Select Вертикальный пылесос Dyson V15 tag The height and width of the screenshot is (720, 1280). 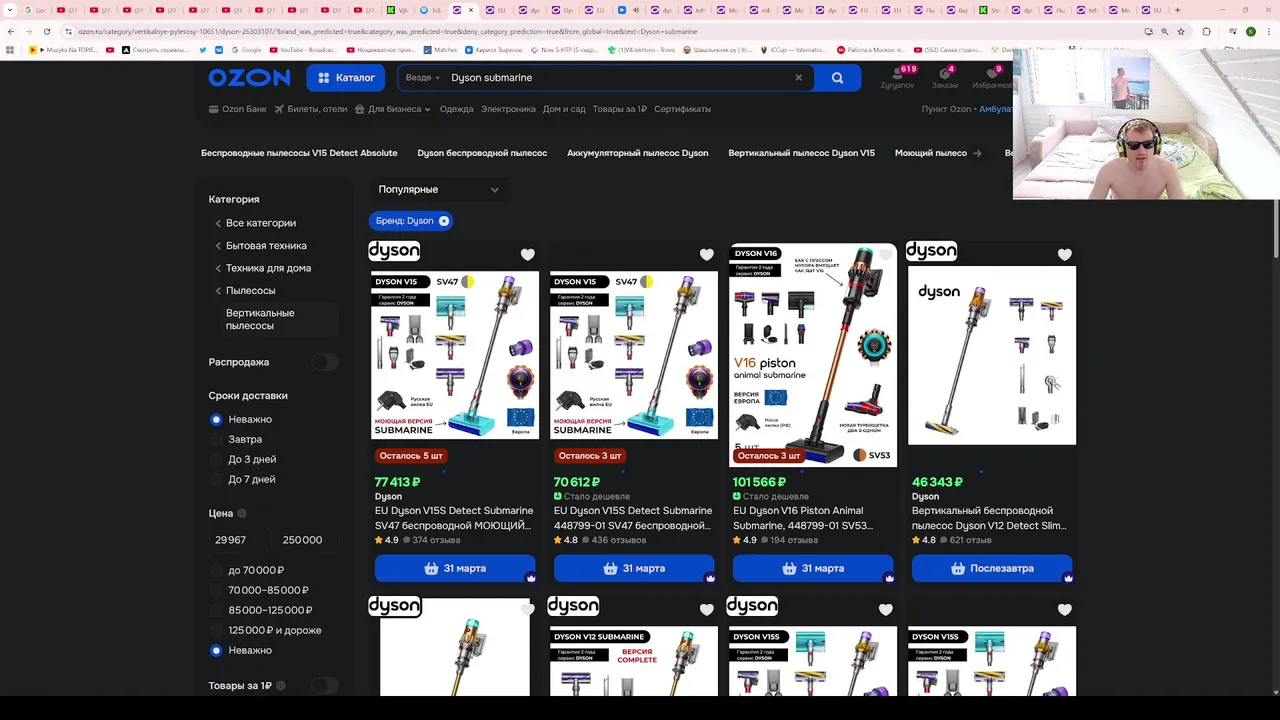pos(801,153)
